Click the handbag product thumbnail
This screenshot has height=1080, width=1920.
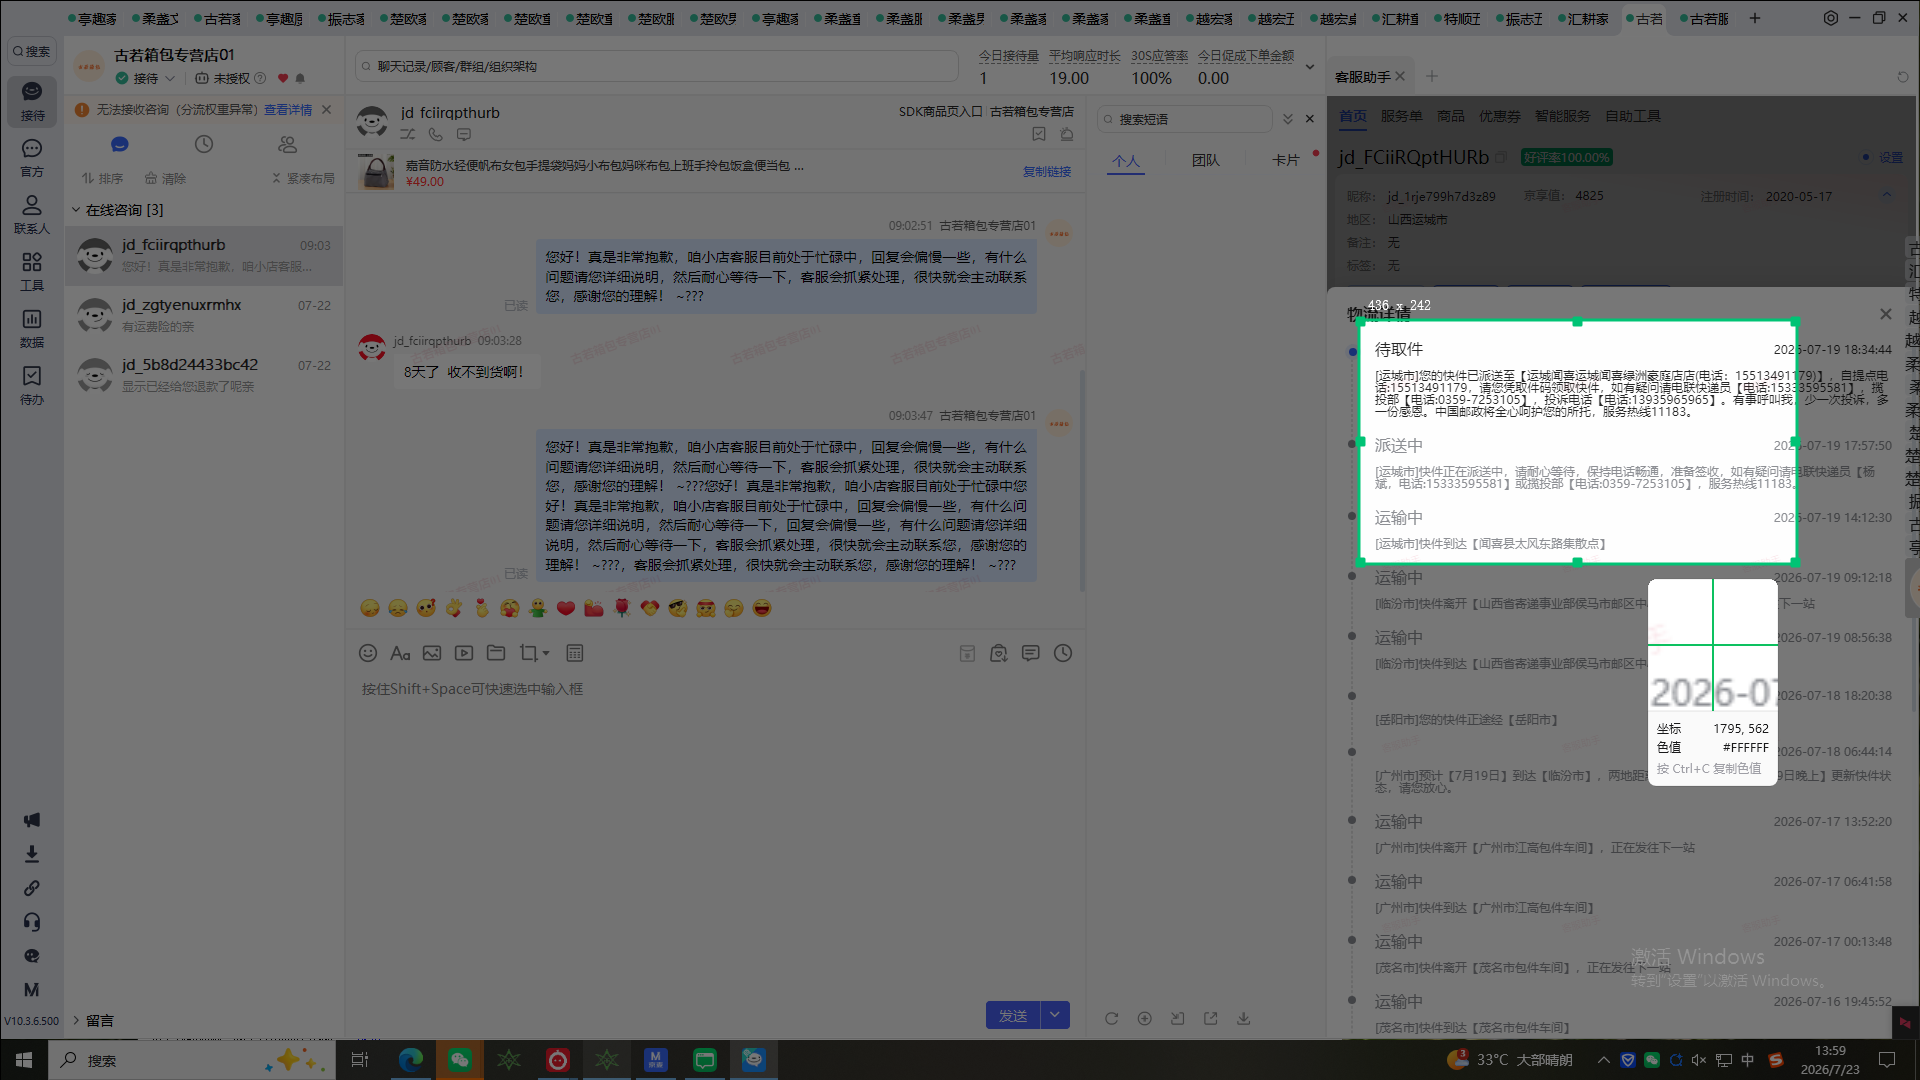(x=377, y=172)
